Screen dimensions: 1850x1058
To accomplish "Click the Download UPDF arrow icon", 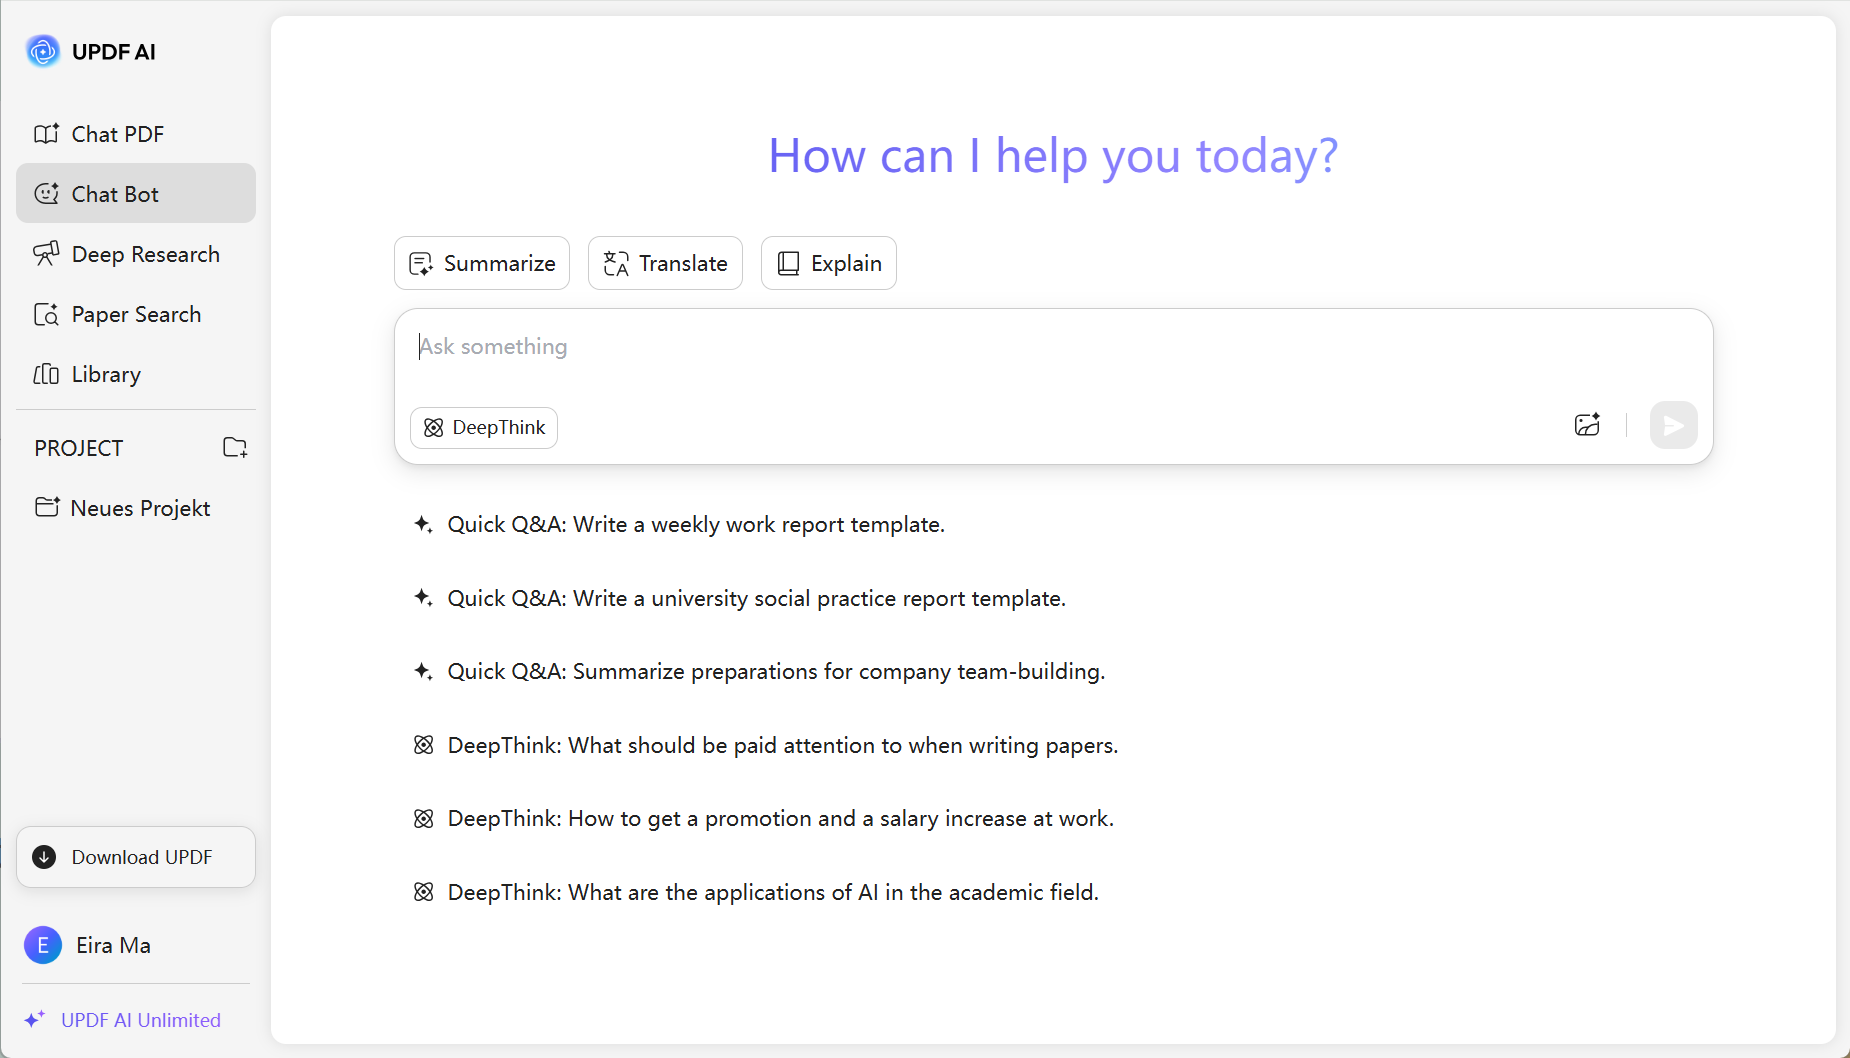I will pyautogui.click(x=44, y=857).
